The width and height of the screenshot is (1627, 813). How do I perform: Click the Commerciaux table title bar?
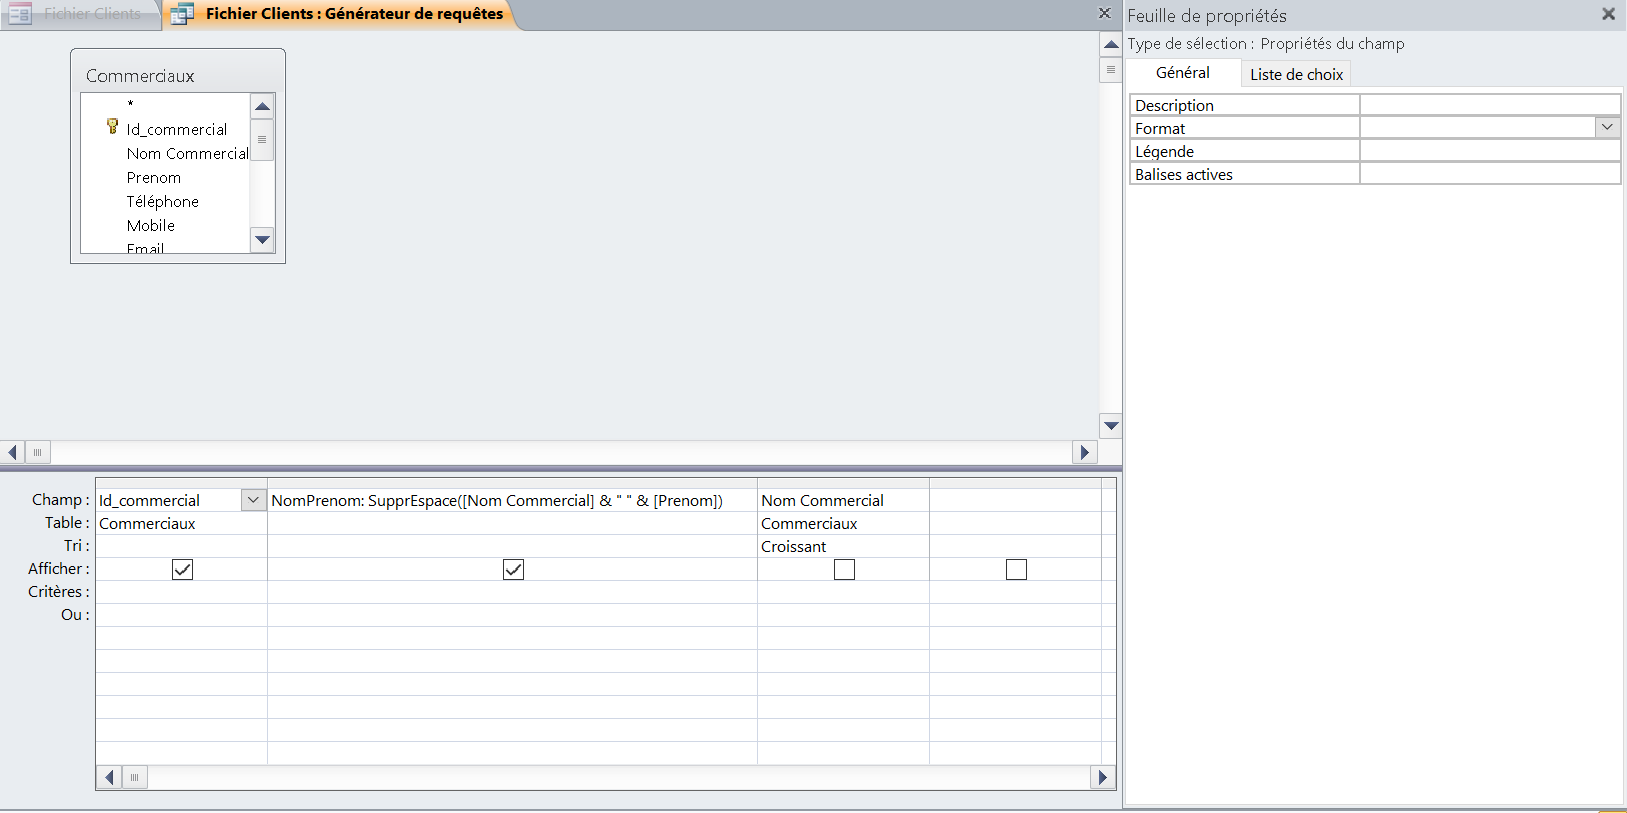coord(178,75)
